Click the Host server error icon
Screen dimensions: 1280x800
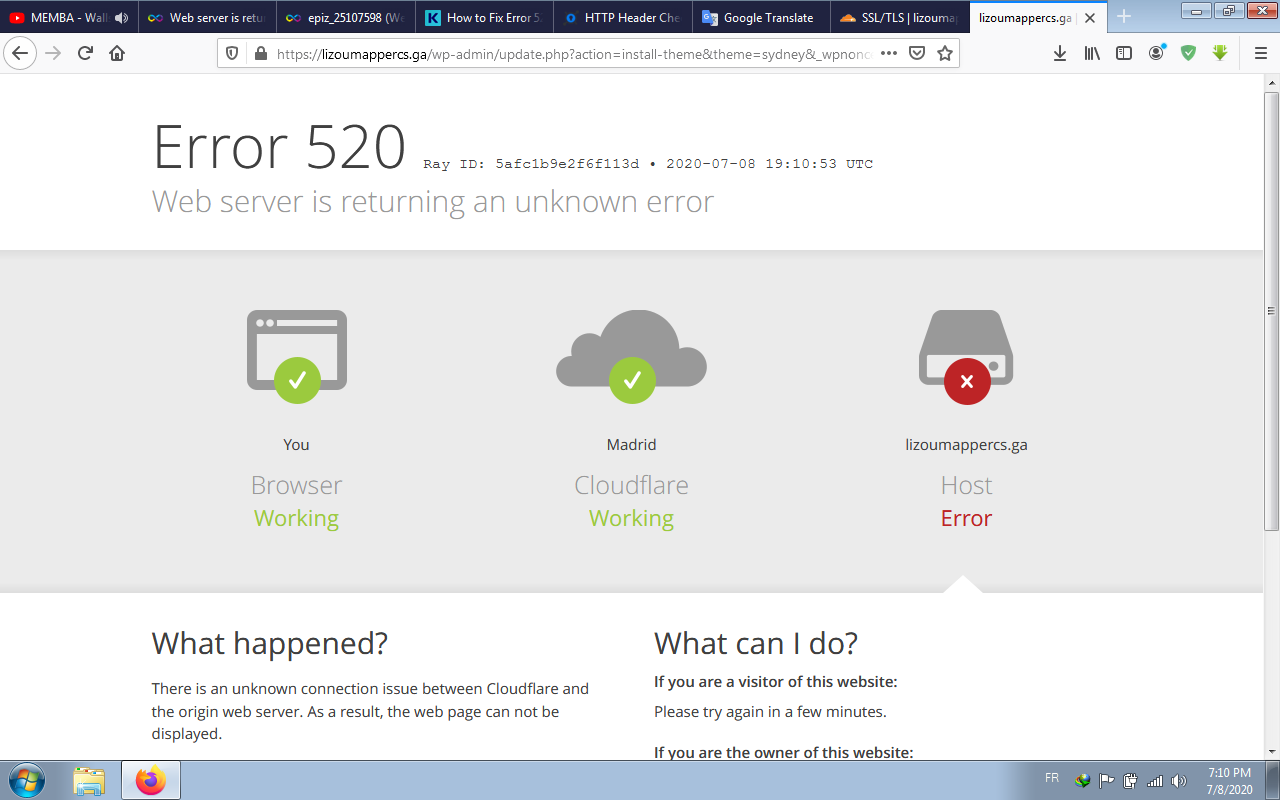pyautogui.click(x=966, y=355)
